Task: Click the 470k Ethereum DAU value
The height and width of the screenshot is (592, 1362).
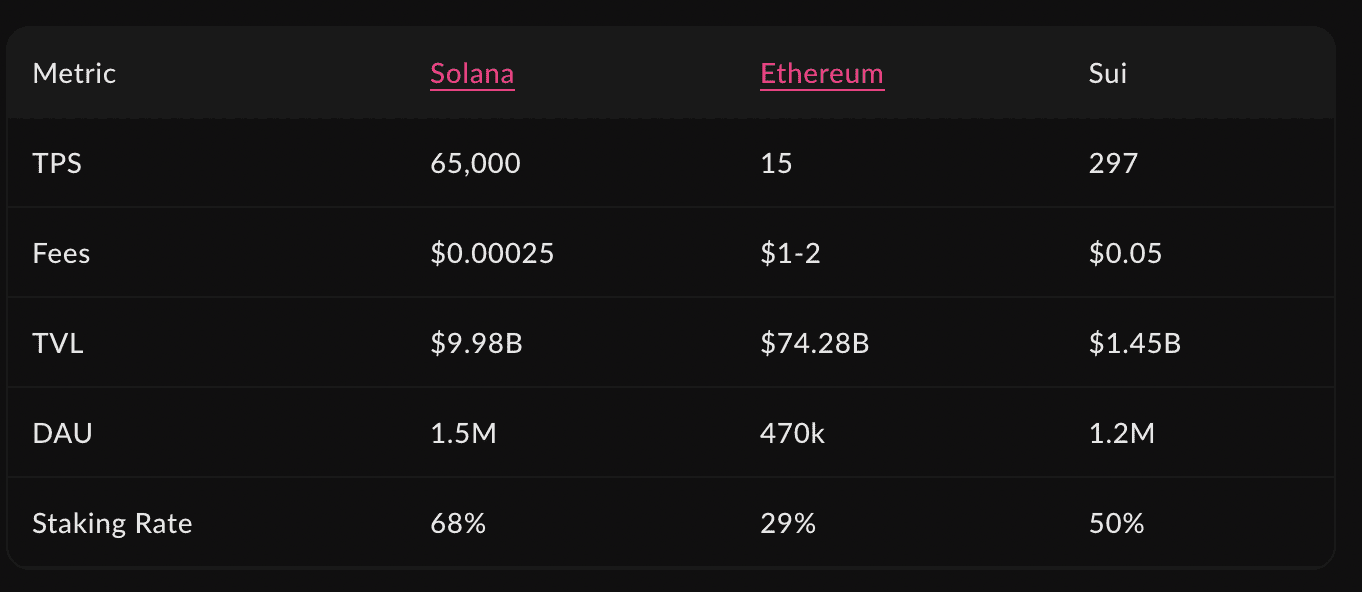Action: [792, 433]
